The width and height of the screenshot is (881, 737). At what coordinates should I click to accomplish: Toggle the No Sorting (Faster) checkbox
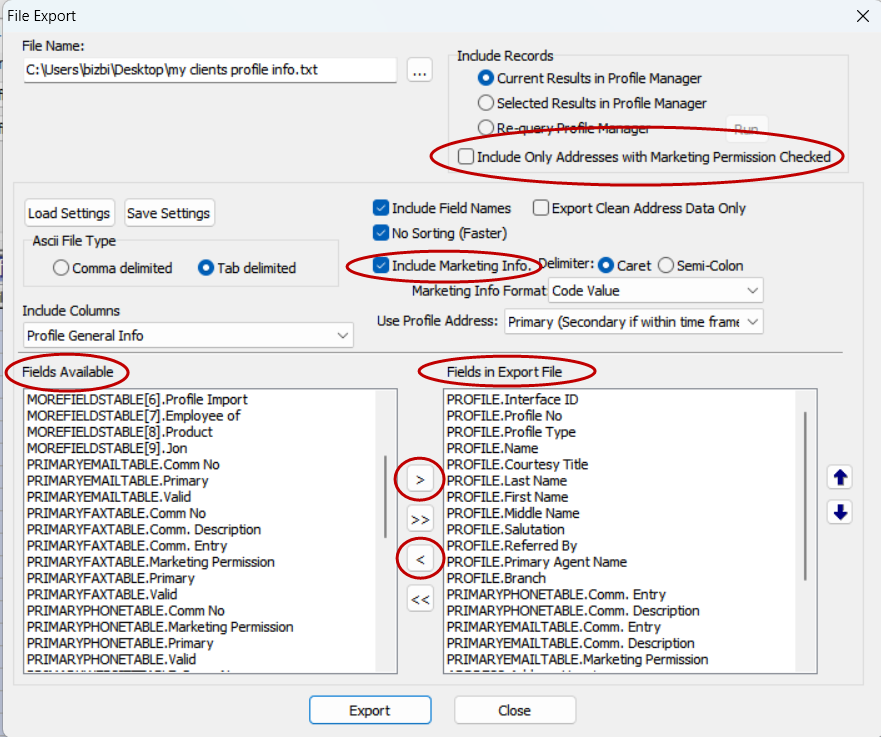(x=381, y=233)
